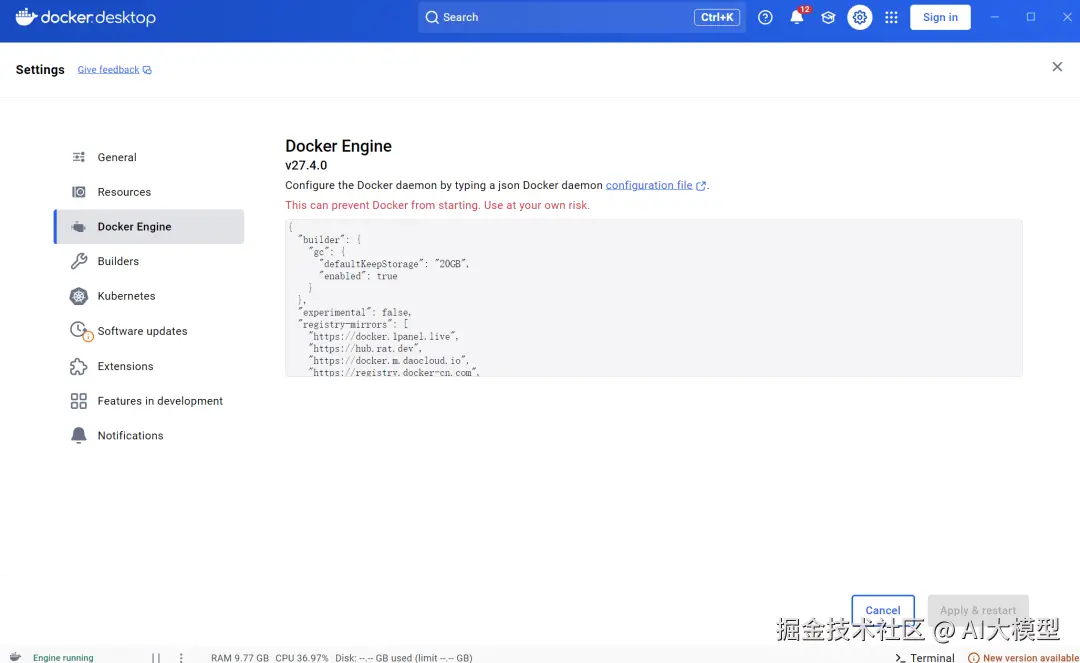Click the "enabled": true line
Image resolution: width=1080 pixels, height=663 pixels.
click(x=358, y=276)
